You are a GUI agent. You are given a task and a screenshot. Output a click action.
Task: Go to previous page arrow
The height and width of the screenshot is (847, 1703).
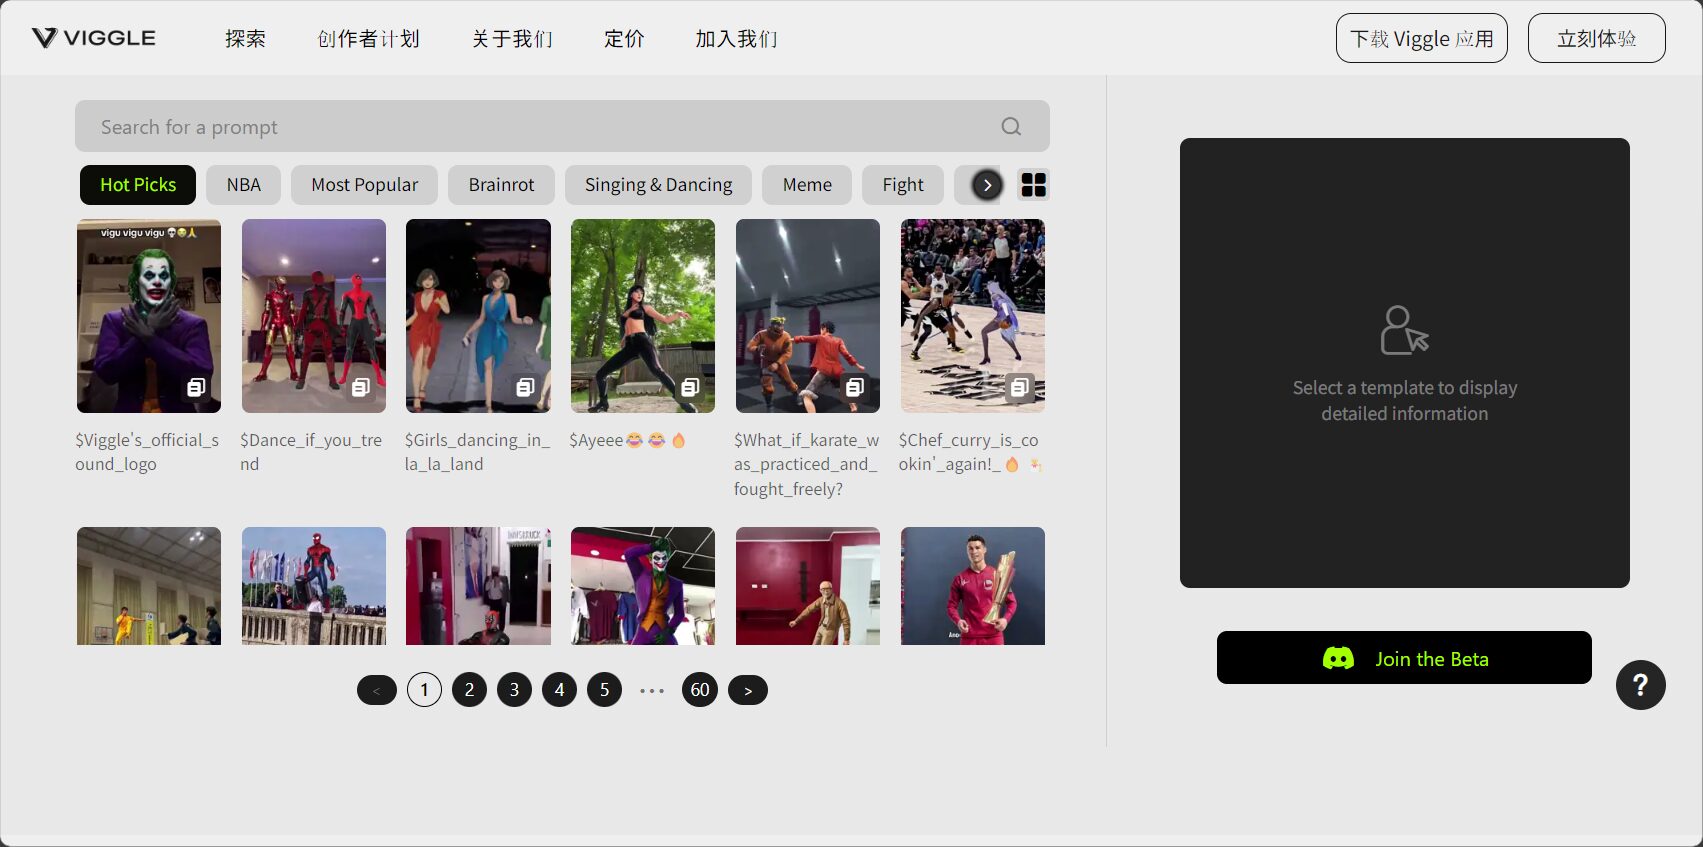(377, 690)
